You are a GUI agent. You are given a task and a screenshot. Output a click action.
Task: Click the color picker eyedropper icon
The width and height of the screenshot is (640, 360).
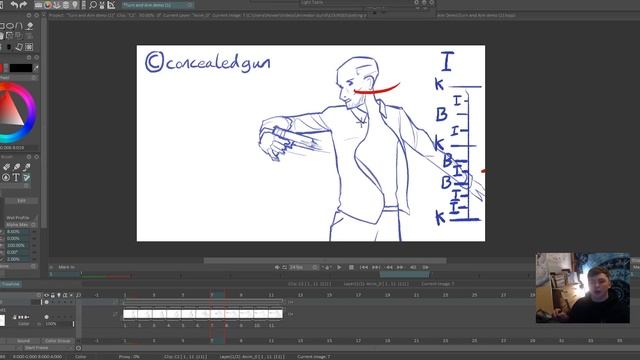(36, 68)
